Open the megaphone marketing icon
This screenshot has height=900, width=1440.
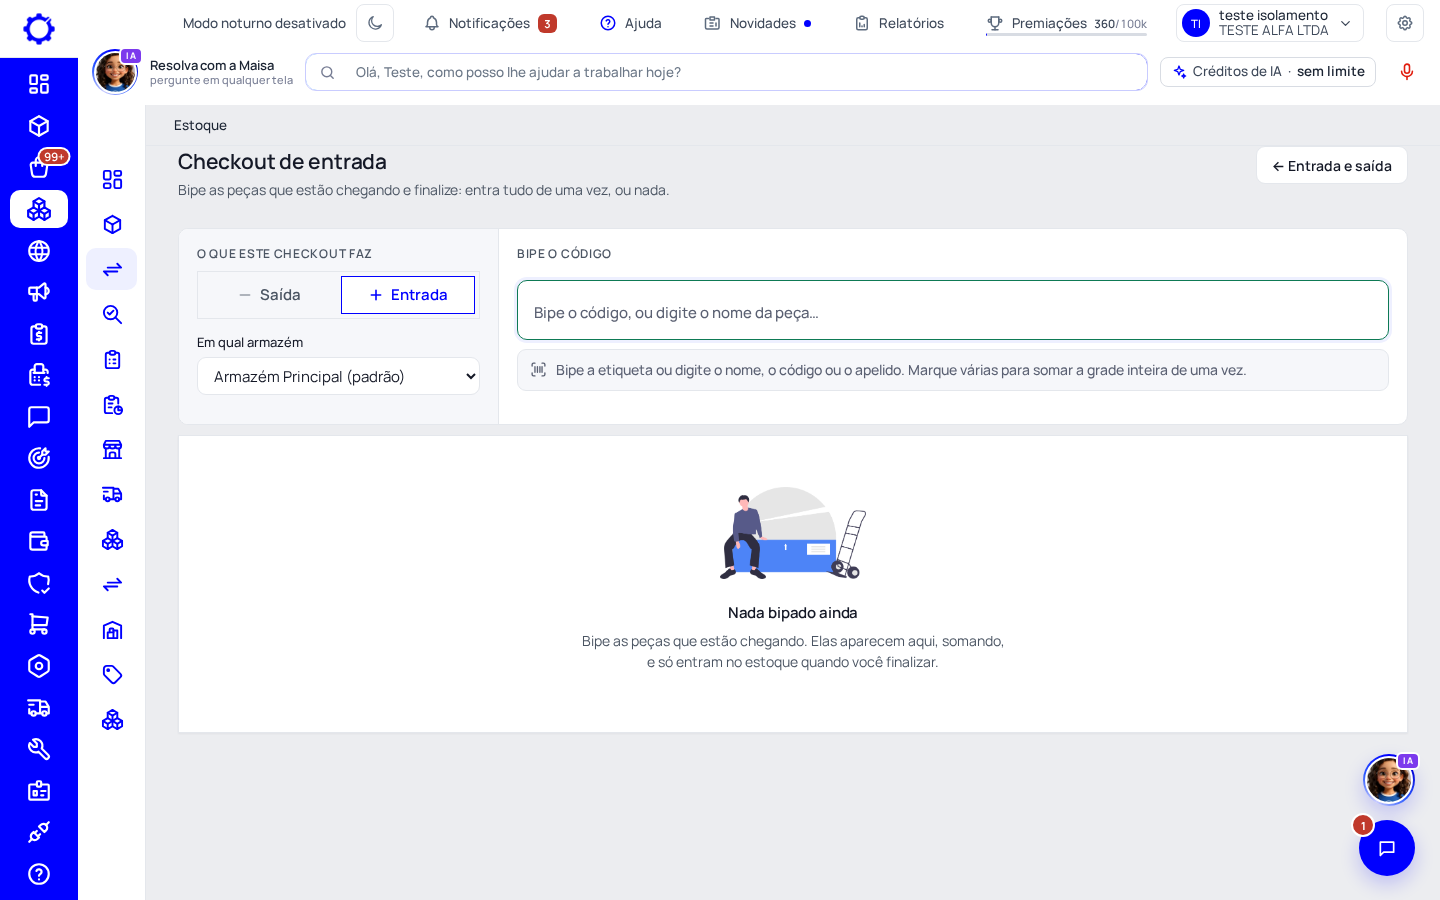coord(39,292)
